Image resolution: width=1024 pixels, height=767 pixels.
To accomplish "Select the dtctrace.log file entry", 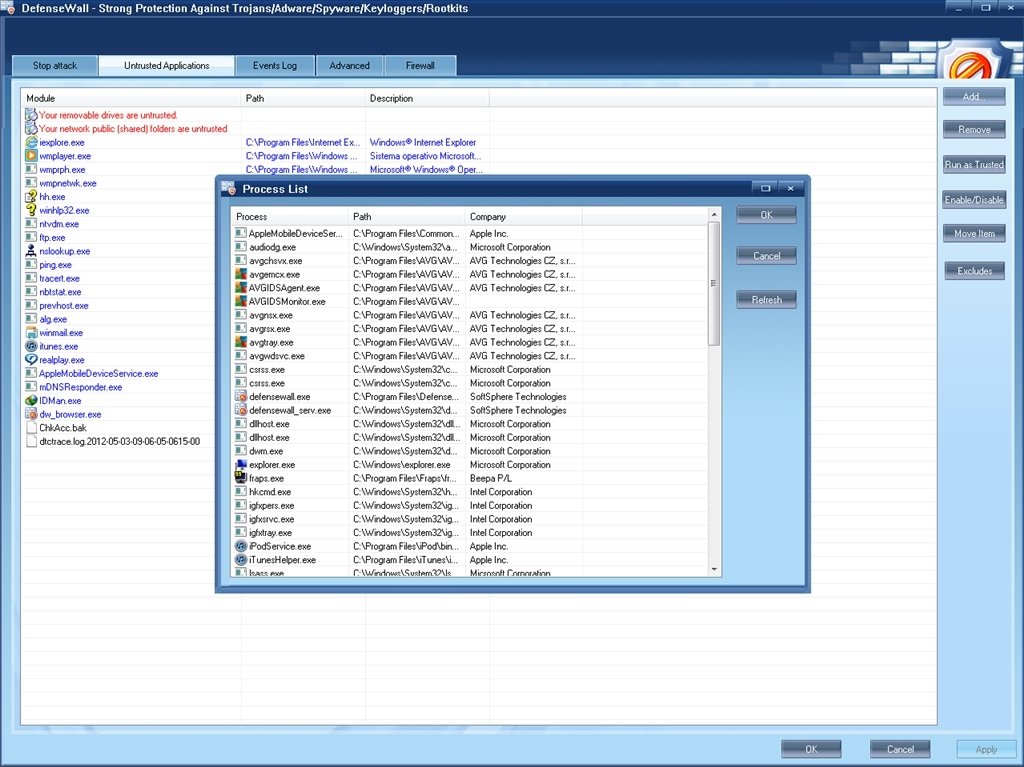I will (120, 442).
